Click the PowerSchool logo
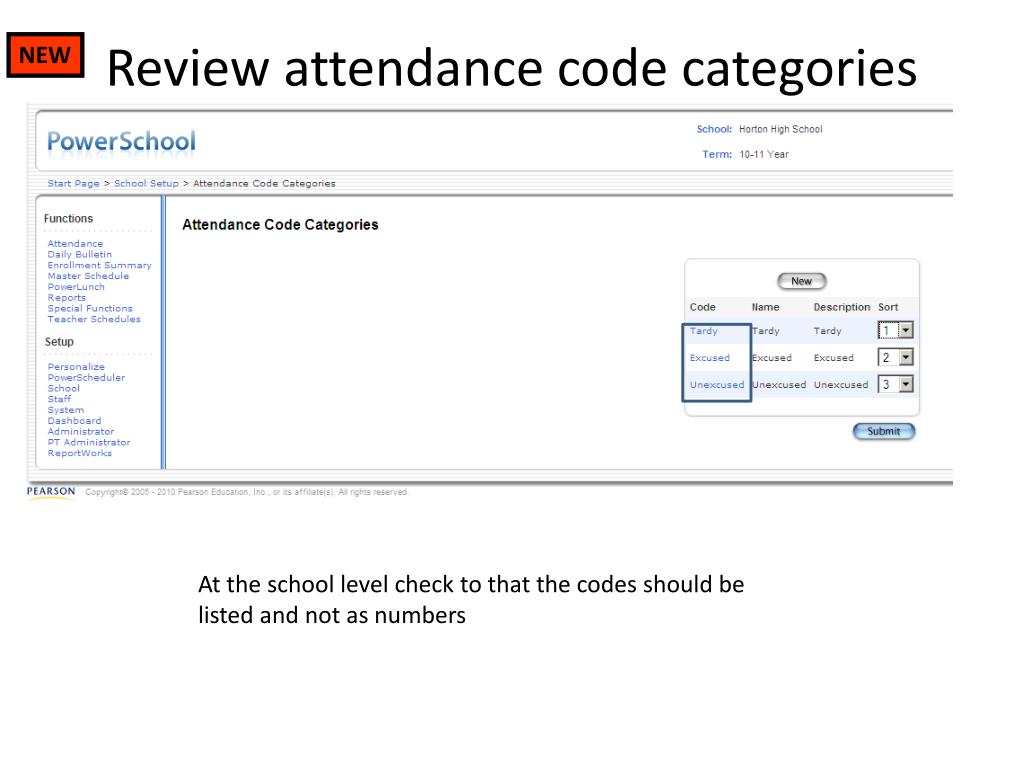This screenshot has width=1024, height=768. point(121,142)
